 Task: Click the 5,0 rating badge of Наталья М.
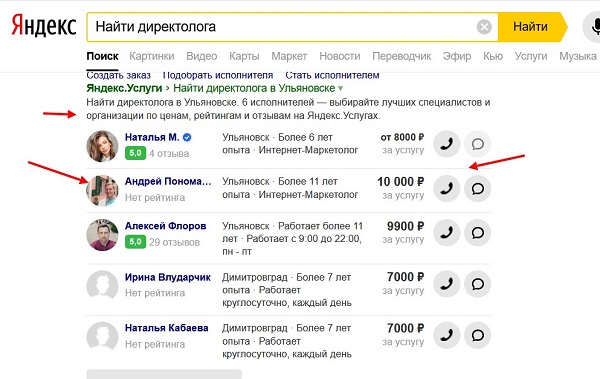pos(135,153)
